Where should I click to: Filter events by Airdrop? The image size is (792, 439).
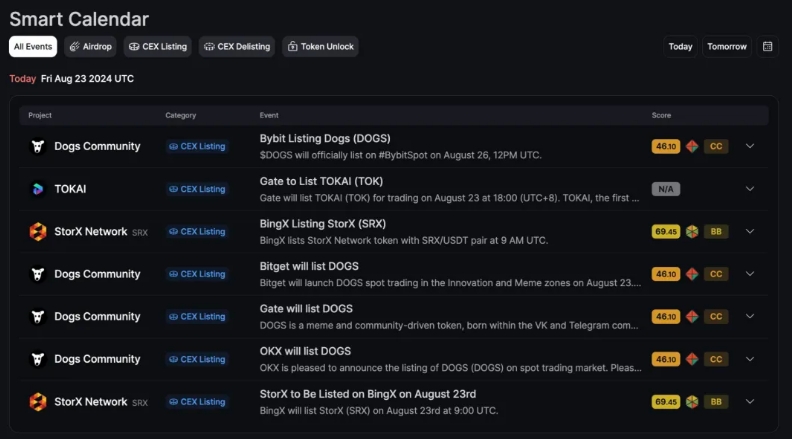pos(90,46)
